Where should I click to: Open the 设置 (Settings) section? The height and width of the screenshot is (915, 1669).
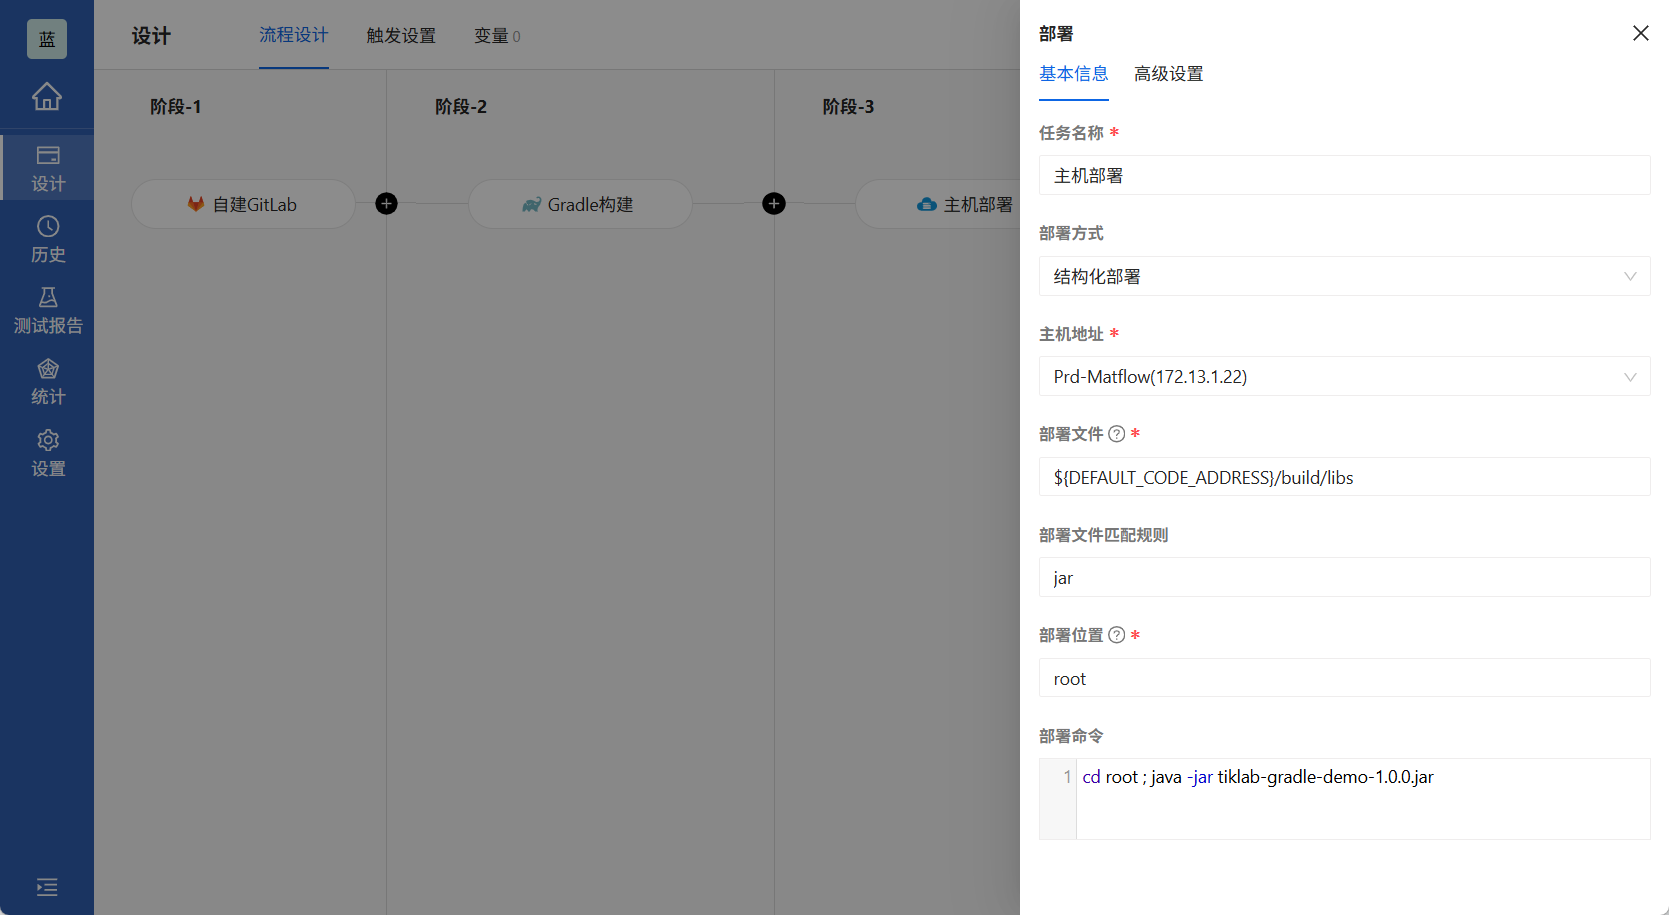pyautogui.click(x=46, y=452)
